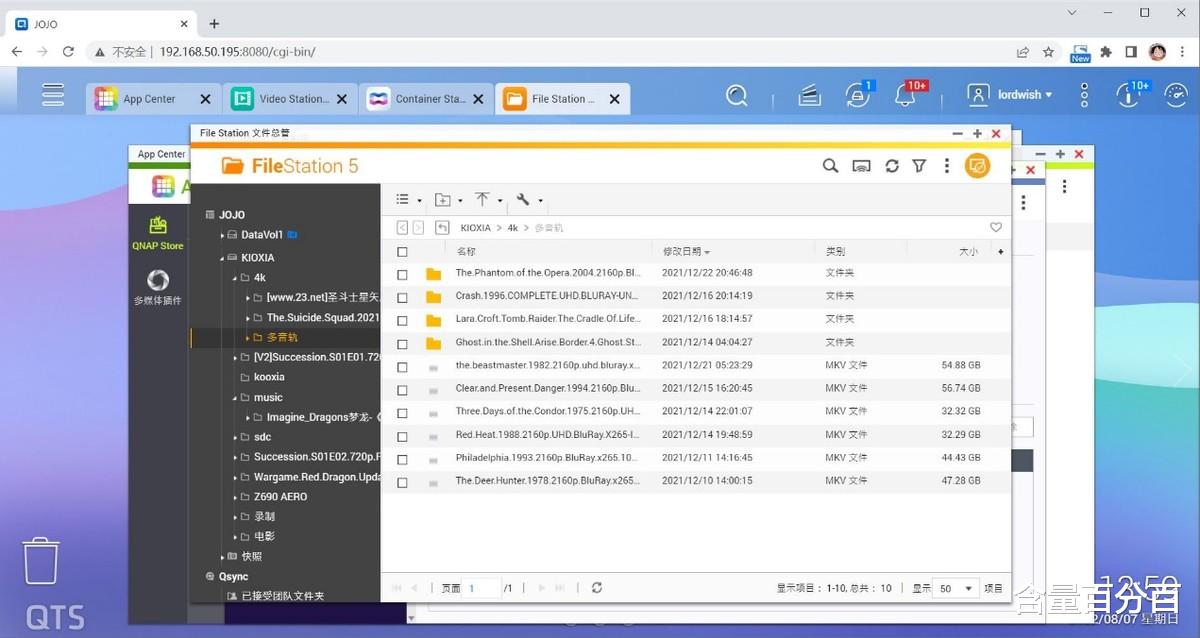Open QNAP Store in App Center sidebar
Image resolution: width=1200 pixels, height=638 pixels.
pyautogui.click(x=158, y=233)
